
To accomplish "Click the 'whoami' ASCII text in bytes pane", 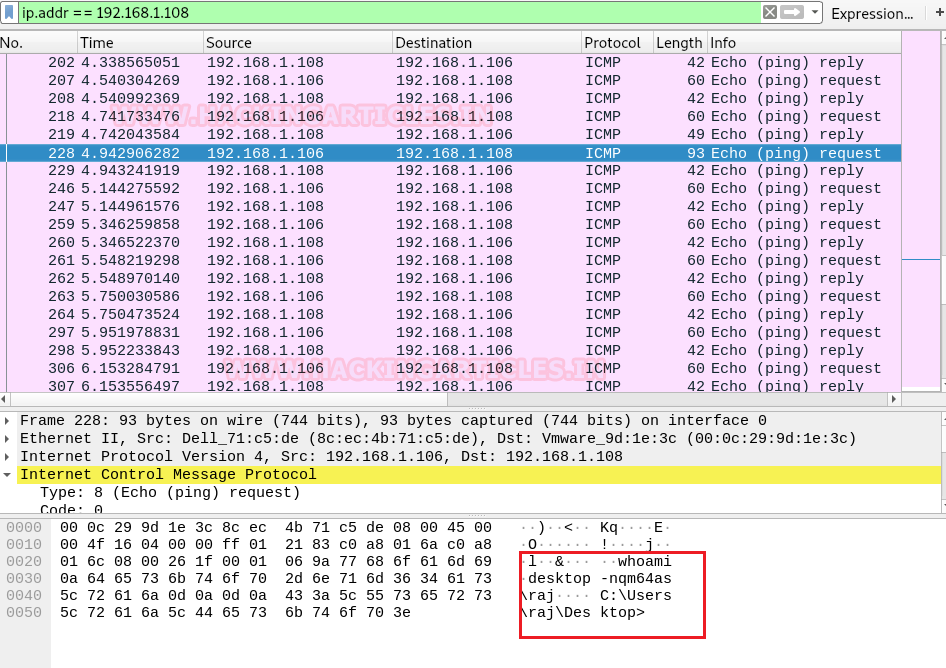I will [x=644, y=561].
